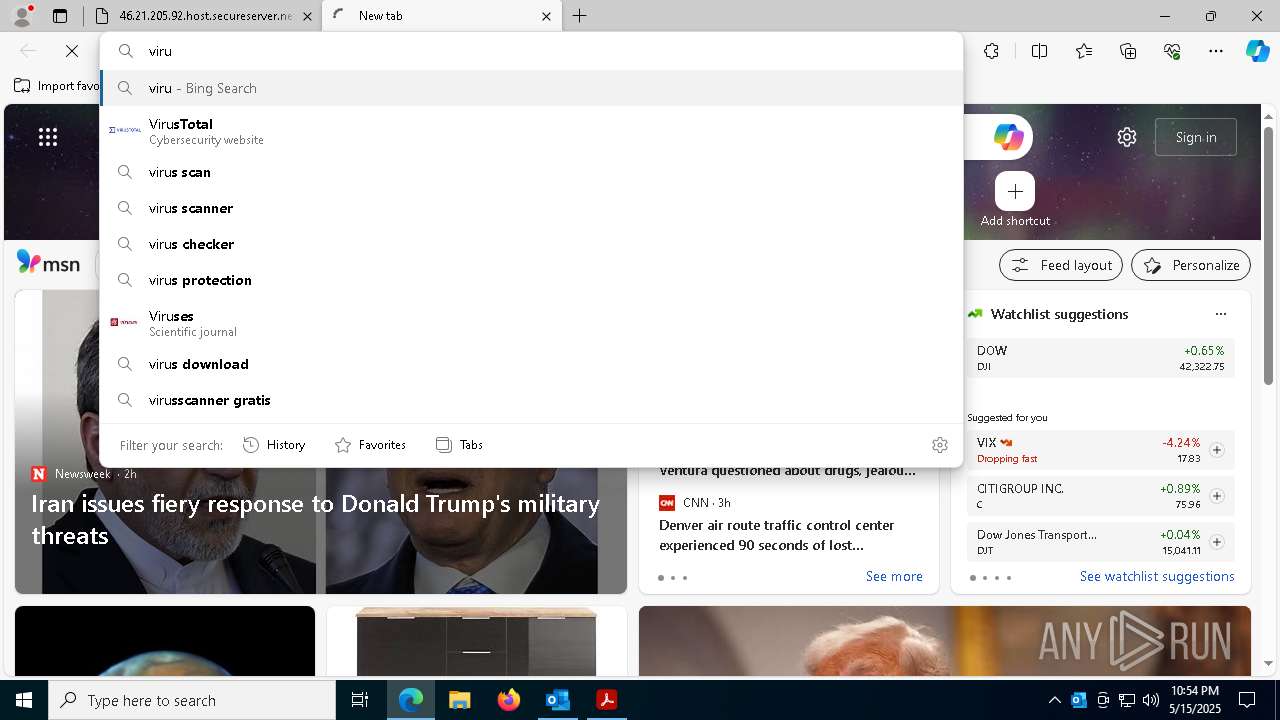Viewport: 1280px width, 720px height.
Task: Click the address bar containing 'viru'
Action: pyautogui.click(x=531, y=51)
